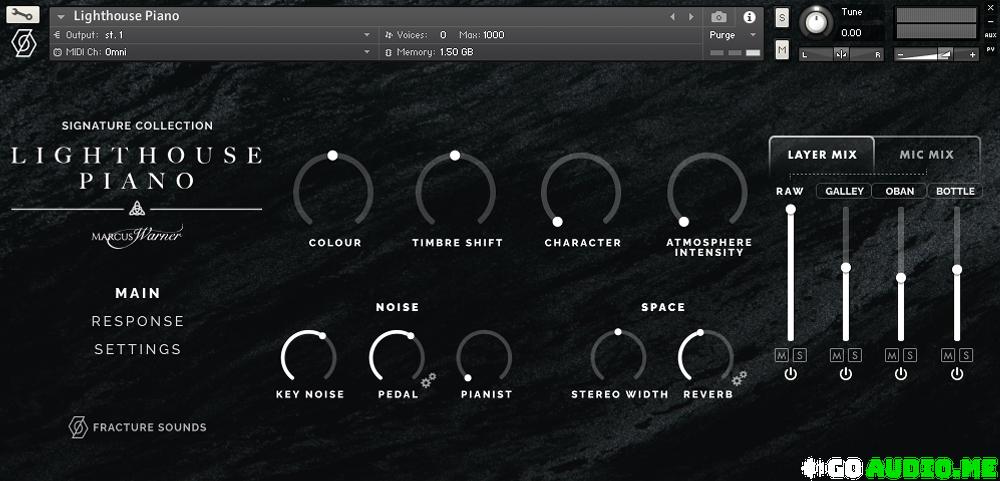
Task: Click the RAW layer volume slider handle
Action: pos(790,209)
